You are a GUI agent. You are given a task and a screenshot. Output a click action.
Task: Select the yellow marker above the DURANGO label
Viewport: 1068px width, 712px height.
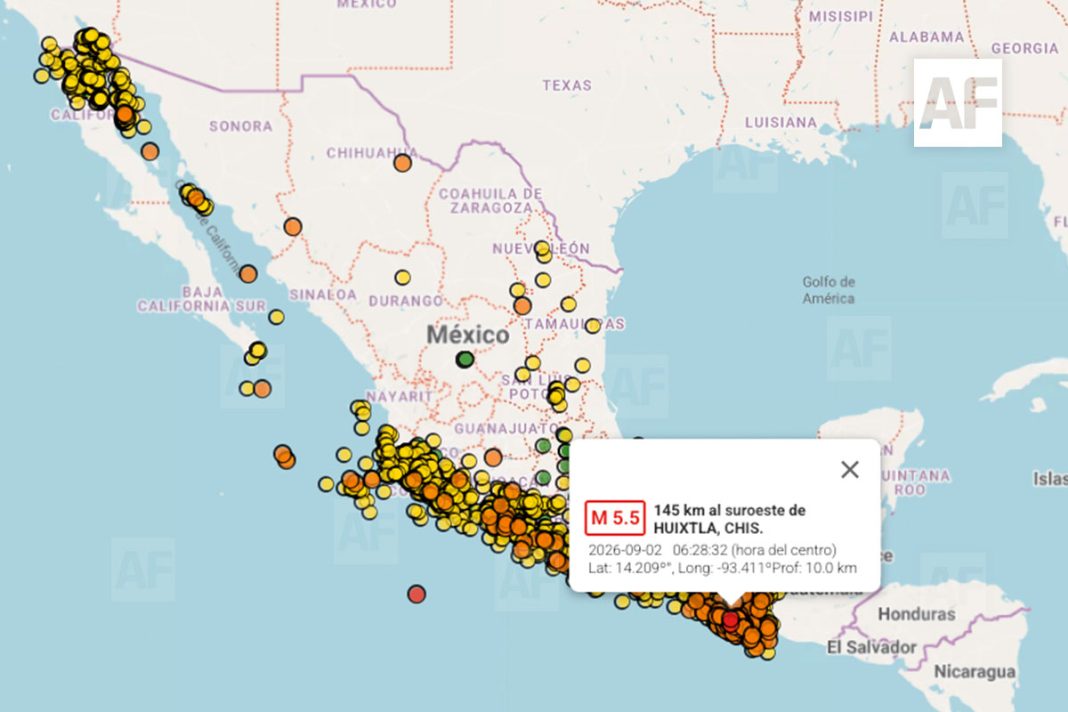pyautogui.click(x=403, y=277)
